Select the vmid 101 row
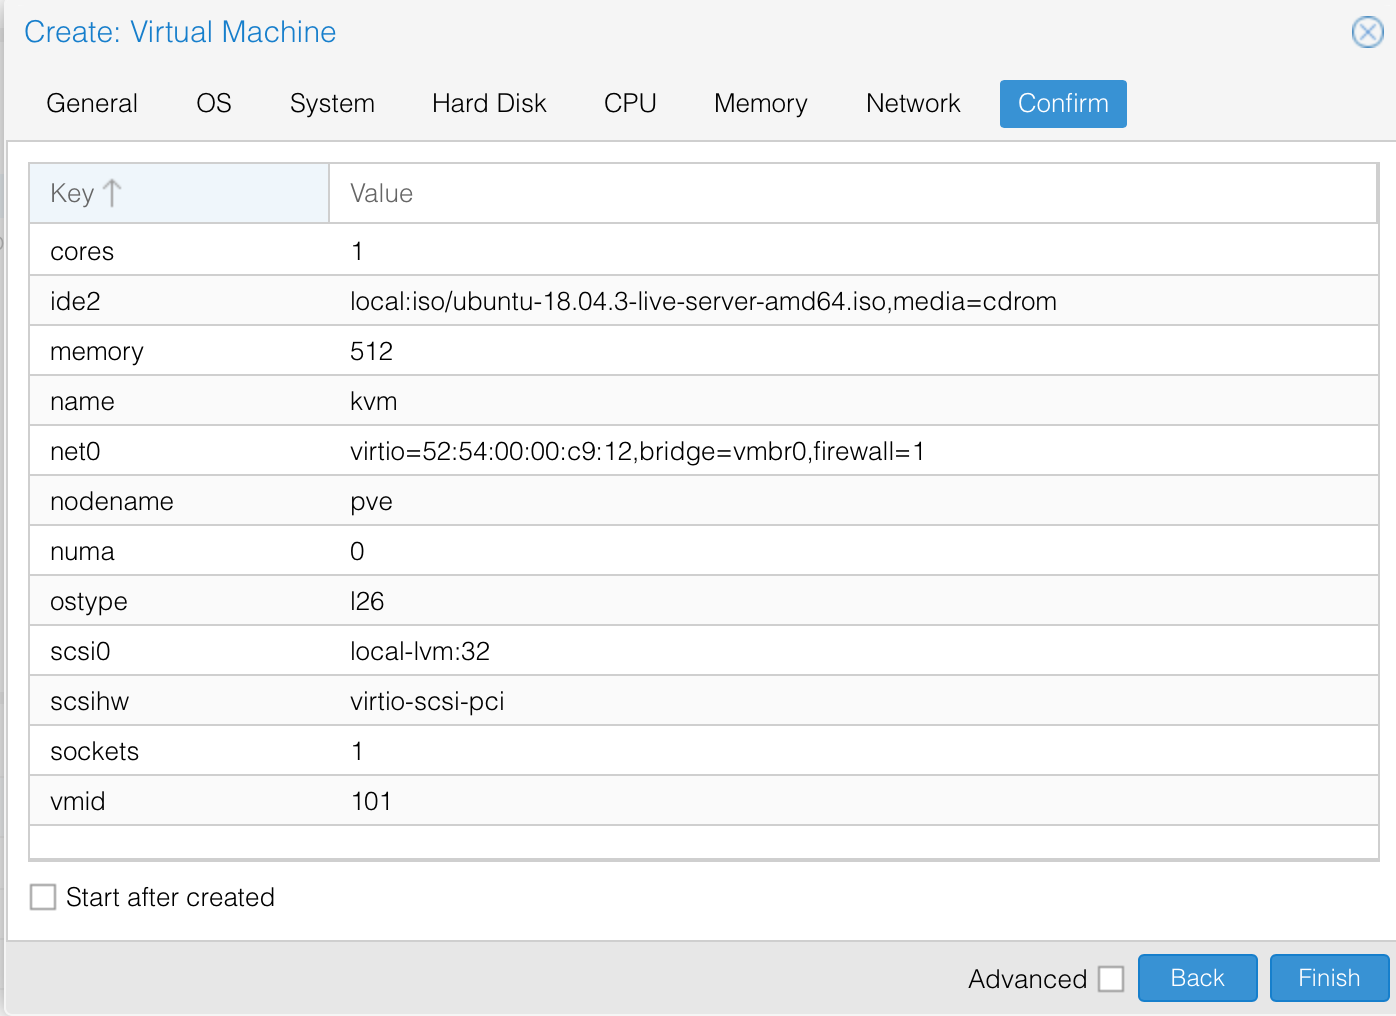 [x=371, y=801]
